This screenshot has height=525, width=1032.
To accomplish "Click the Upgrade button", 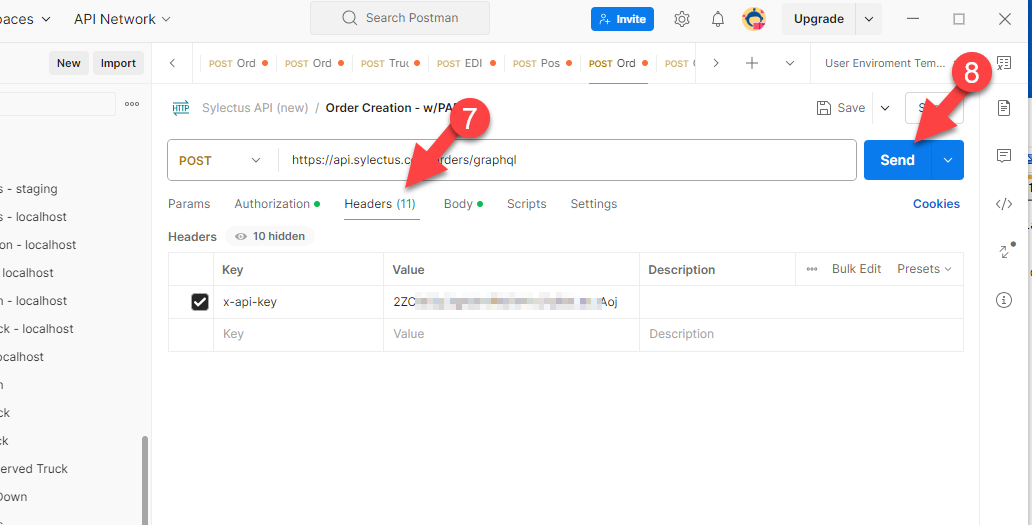I will 819,19.
